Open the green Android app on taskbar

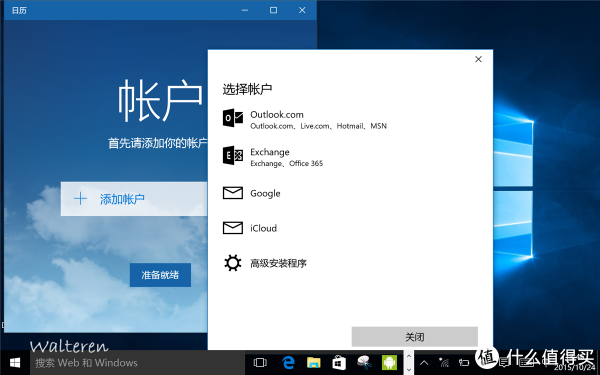coord(389,362)
